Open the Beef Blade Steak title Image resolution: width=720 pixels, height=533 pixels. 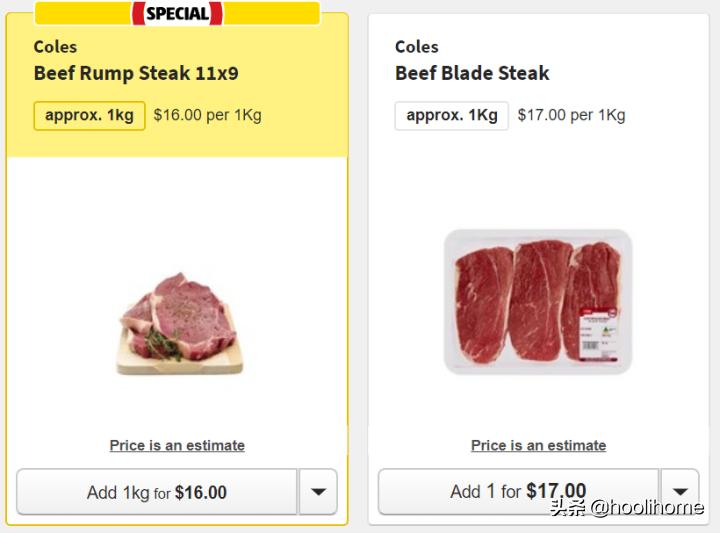click(x=472, y=73)
